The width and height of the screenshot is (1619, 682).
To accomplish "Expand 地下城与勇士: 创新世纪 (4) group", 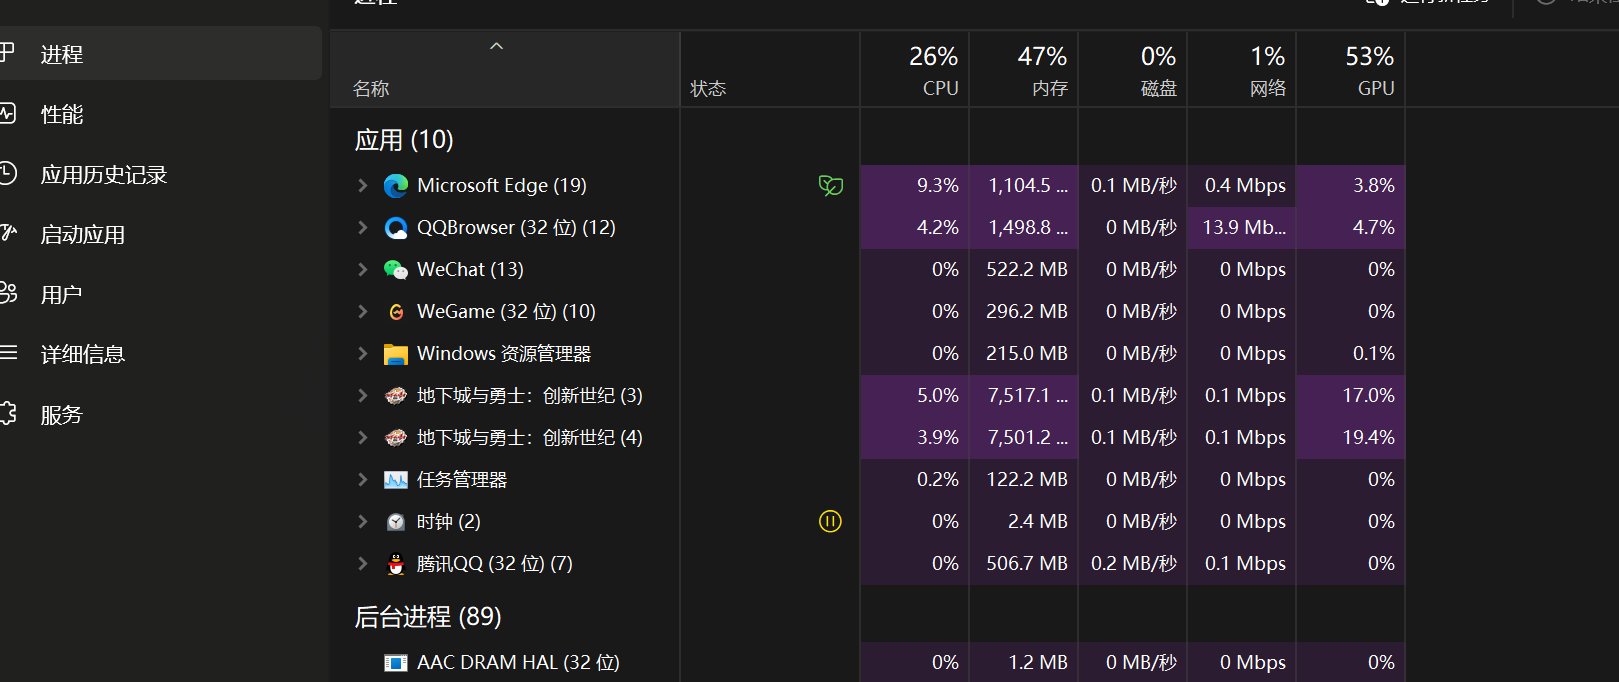I will pyautogui.click(x=363, y=437).
